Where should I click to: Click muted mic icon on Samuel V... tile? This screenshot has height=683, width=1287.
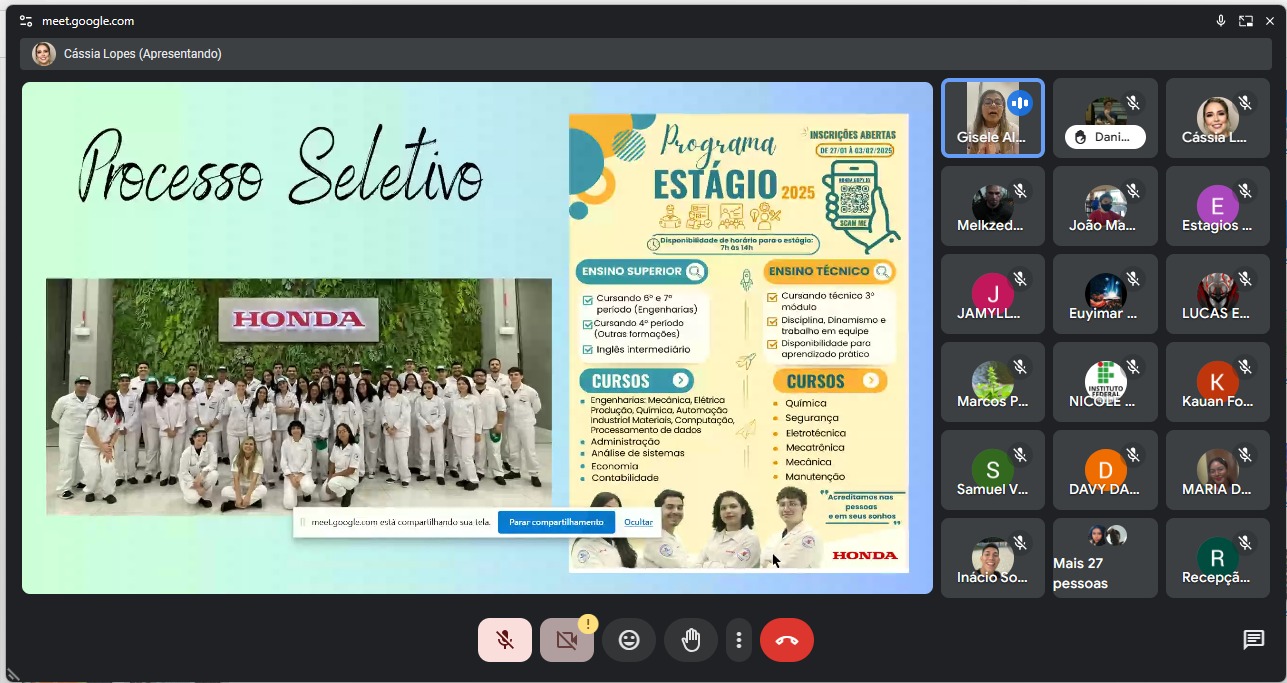tap(1021, 455)
